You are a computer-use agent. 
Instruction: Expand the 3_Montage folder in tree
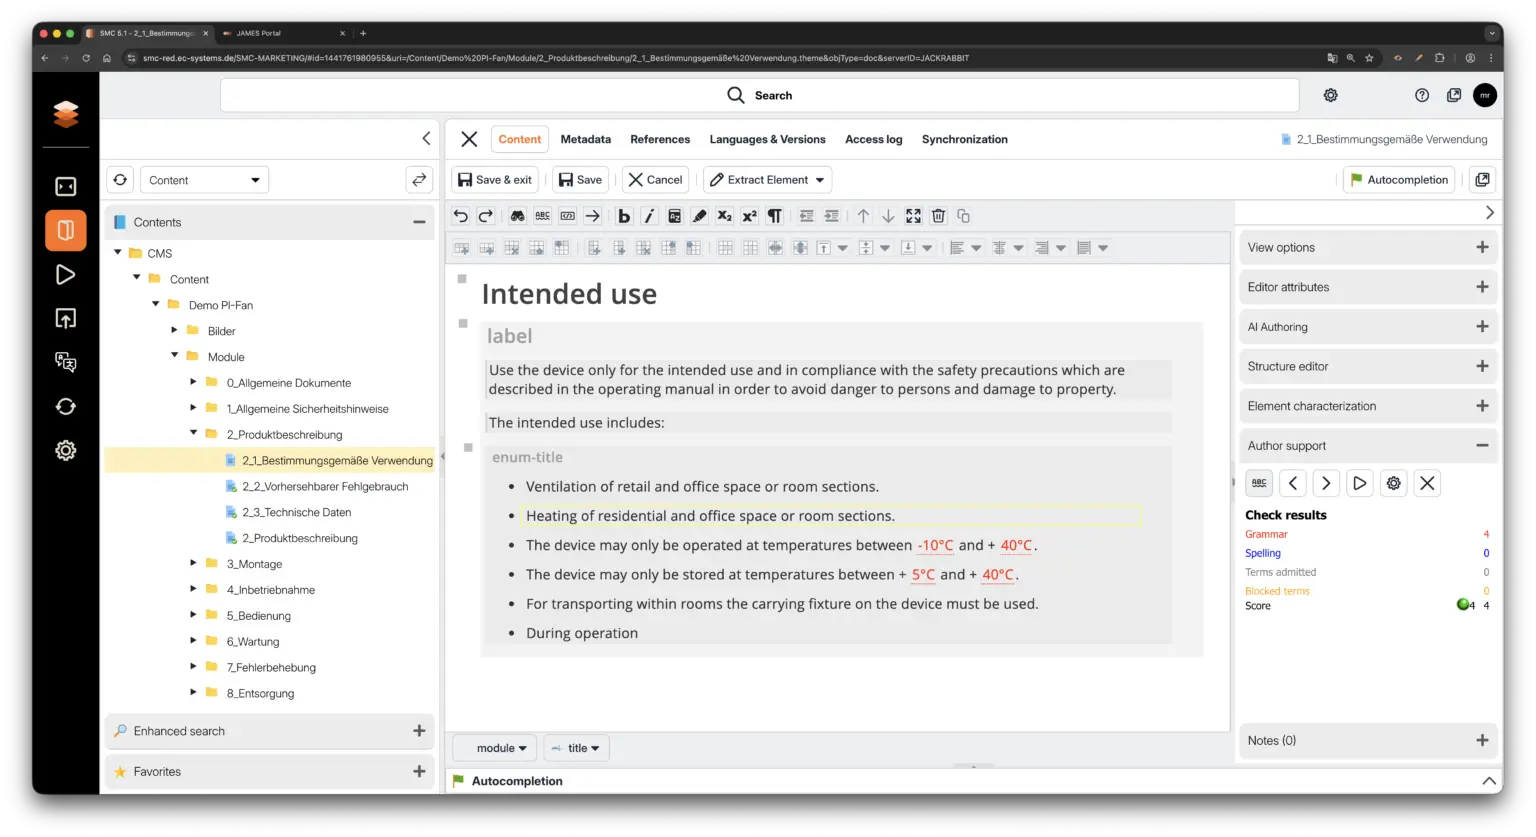[x=194, y=564]
